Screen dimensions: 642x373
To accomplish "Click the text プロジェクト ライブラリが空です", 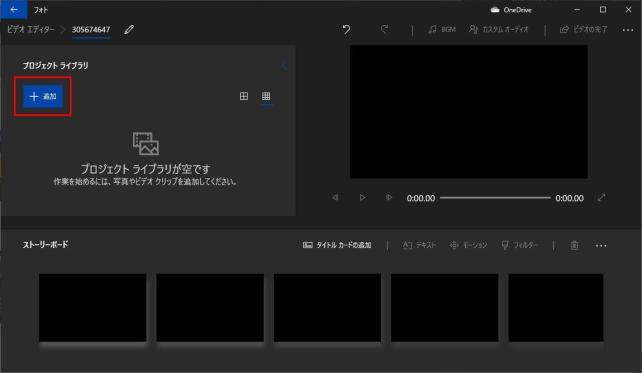I will (145, 169).
